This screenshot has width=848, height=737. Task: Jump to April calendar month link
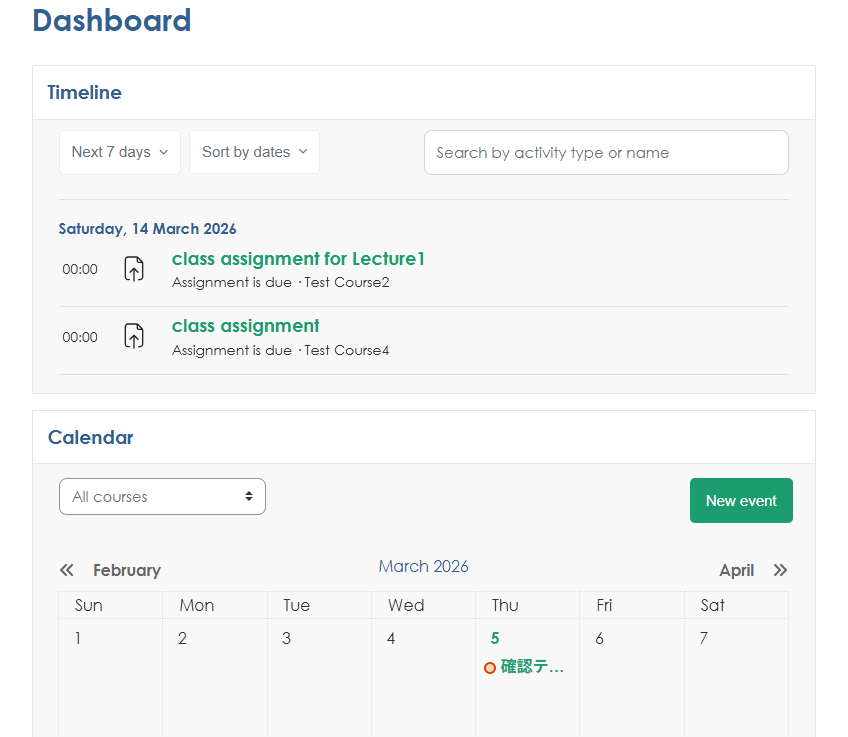click(x=736, y=570)
